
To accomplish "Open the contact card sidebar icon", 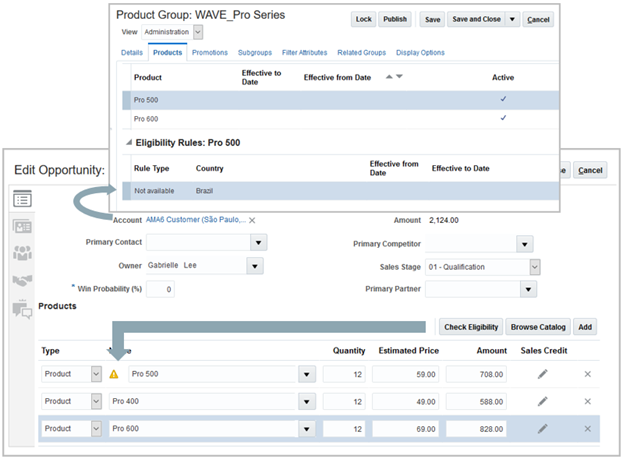I will pyautogui.click(x=22, y=226).
